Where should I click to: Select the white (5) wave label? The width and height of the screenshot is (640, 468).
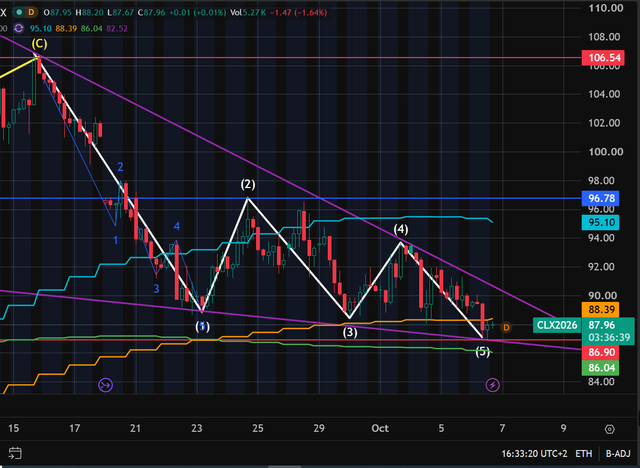click(483, 351)
